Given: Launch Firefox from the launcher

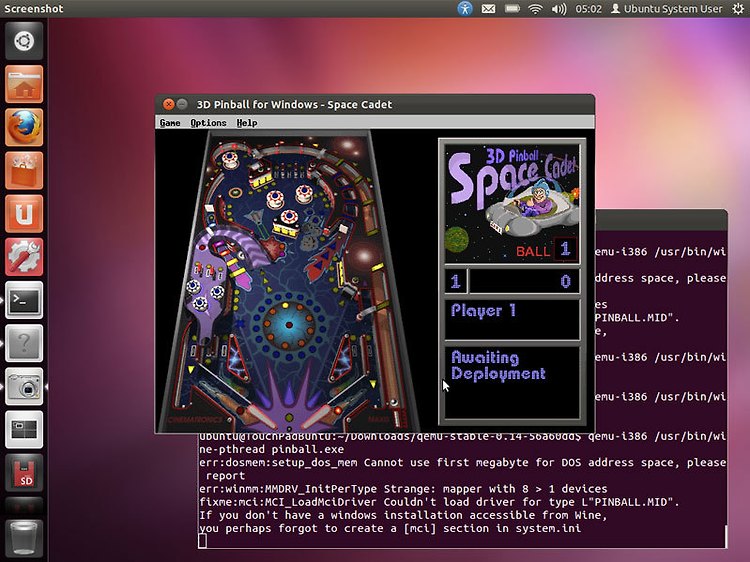Looking at the screenshot, I should pyautogui.click(x=24, y=127).
